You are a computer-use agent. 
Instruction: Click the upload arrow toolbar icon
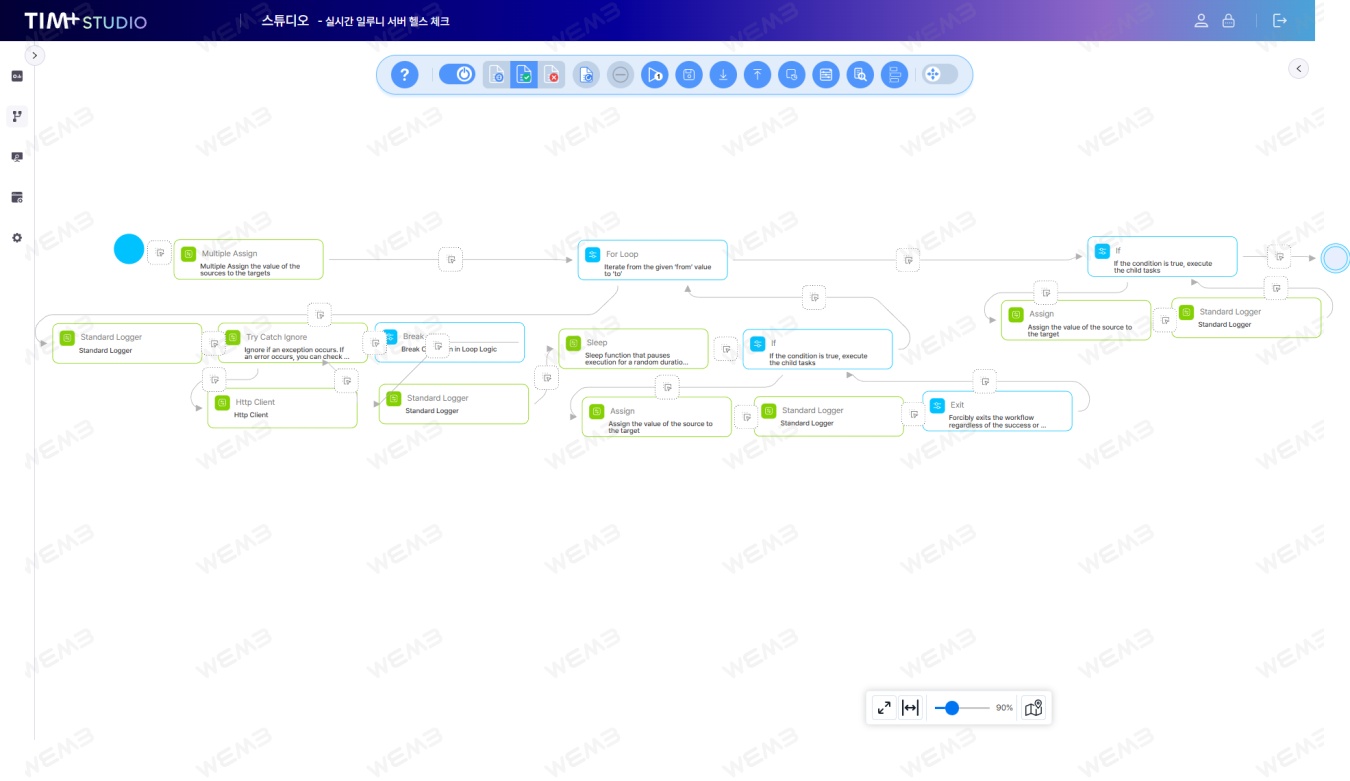(757, 75)
